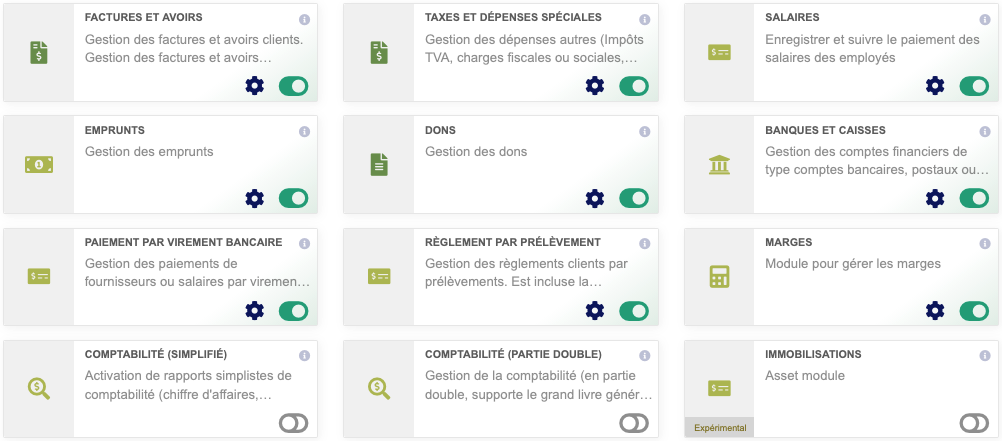This screenshot has width=1002, height=441.
Task: Enable the Immobilisations module toggle
Action: (x=974, y=424)
